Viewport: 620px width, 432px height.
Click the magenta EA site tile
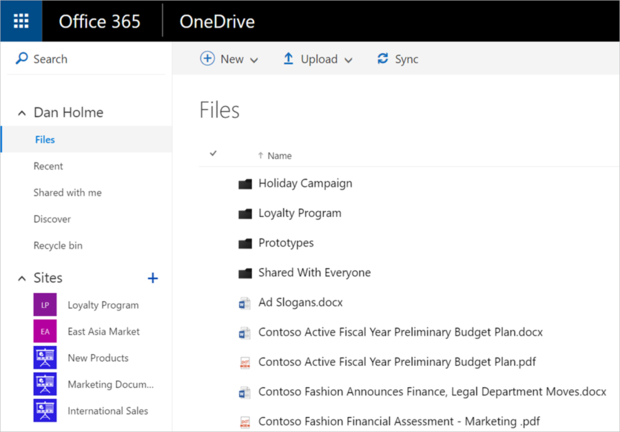(x=45, y=331)
